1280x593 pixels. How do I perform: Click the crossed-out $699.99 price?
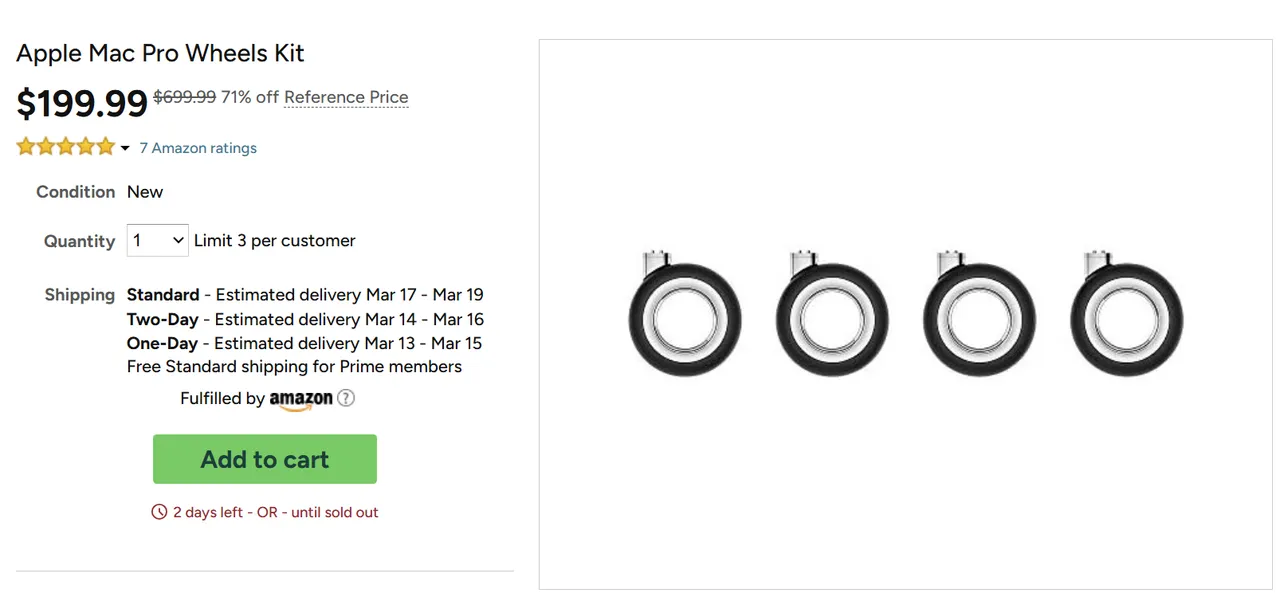pyautogui.click(x=184, y=97)
